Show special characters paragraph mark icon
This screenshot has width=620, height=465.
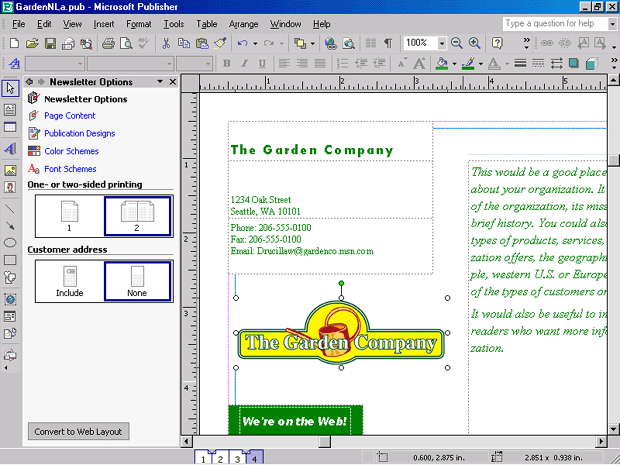[388, 43]
